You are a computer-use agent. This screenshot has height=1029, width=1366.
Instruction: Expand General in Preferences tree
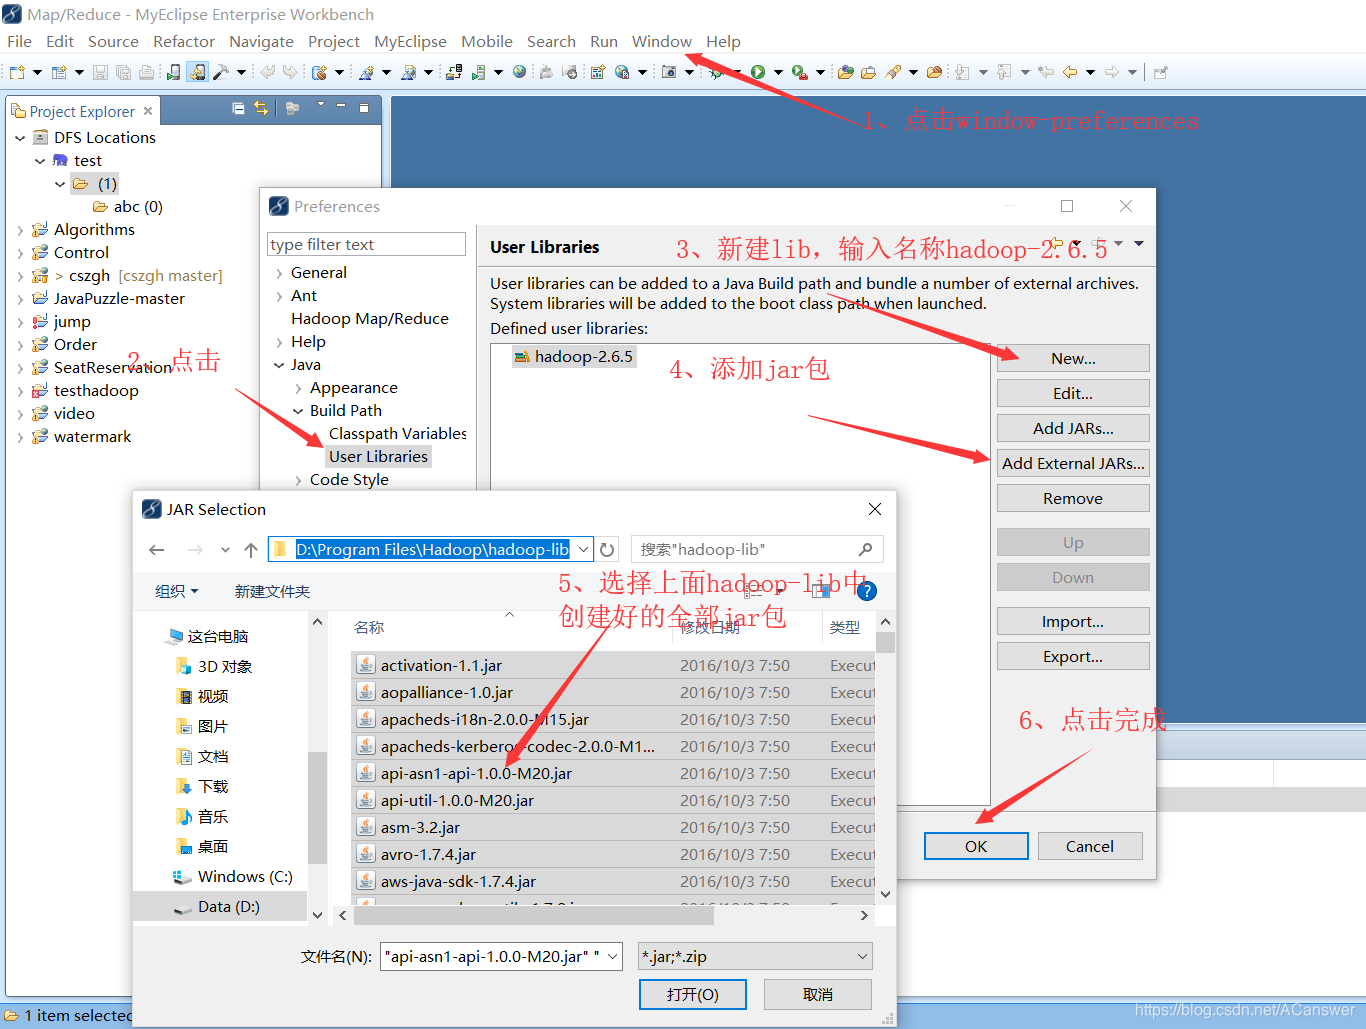(279, 273)
